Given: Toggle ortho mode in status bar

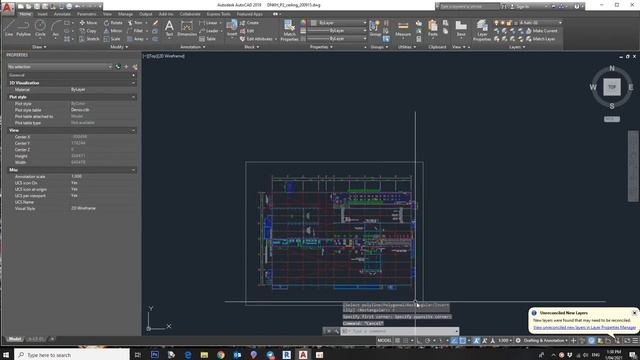Looking at the screenshot, I should click(x=419, y=340).
